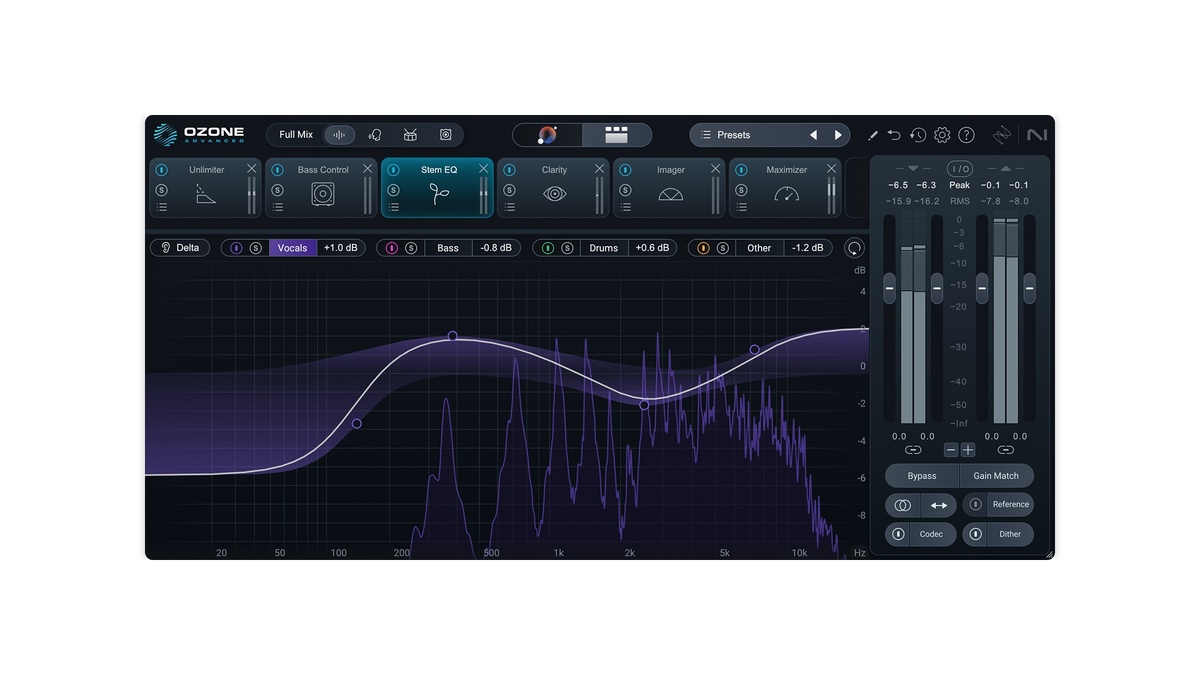This screenshot has width=1200, height=675.
Task: Click the Bypass button
Action: pyautogui.click(x=922, y=476)
